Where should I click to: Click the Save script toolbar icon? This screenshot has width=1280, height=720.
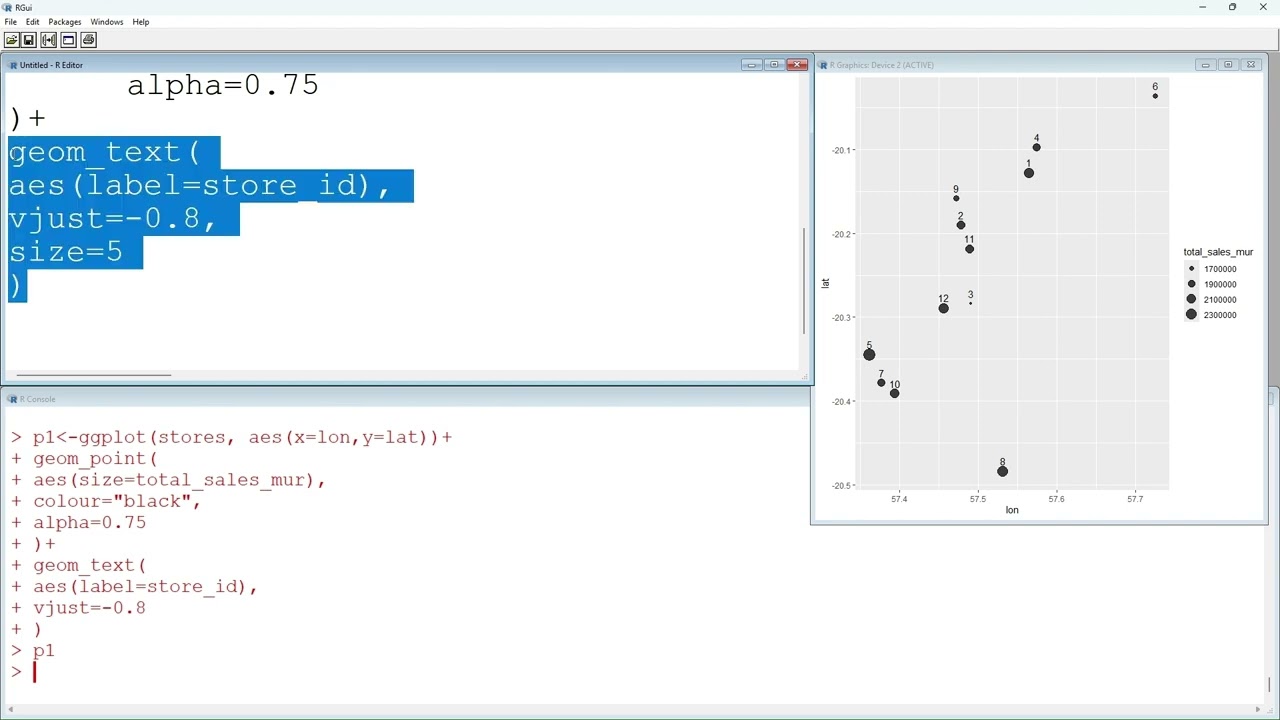pyautogui.click(x=29, y=40)
